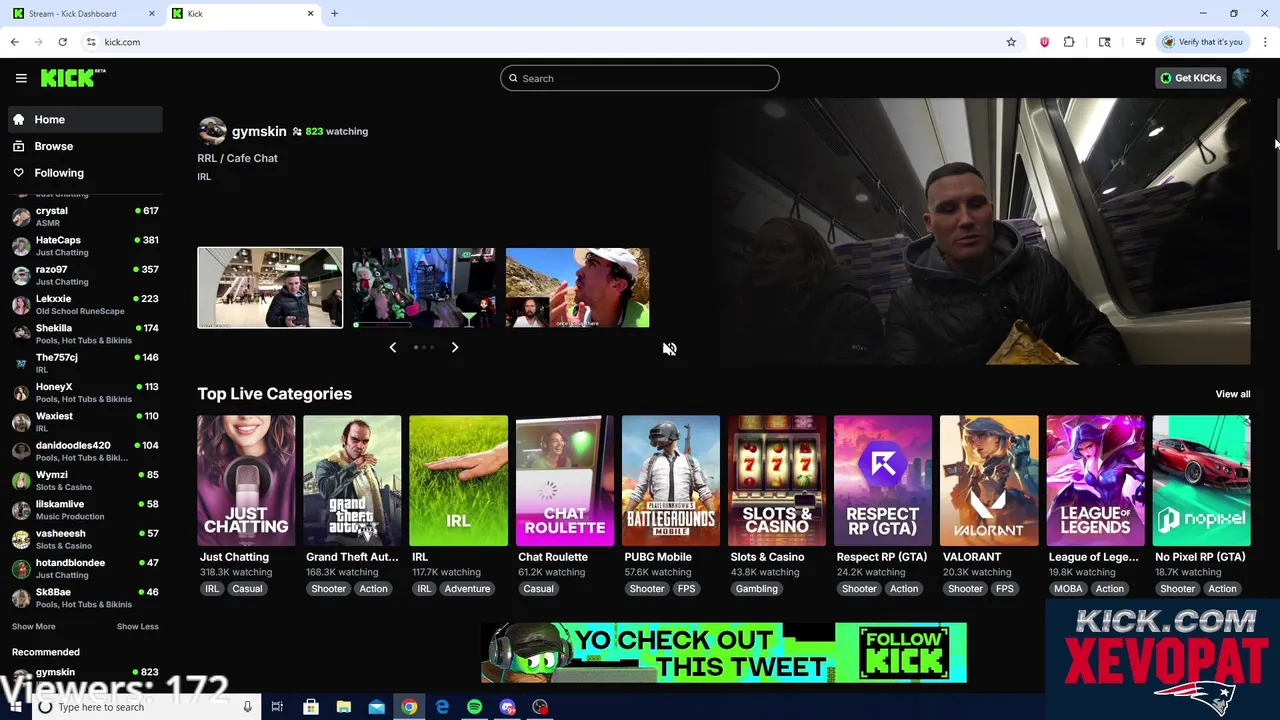Go to Home in the sidebar

point(85,119)
